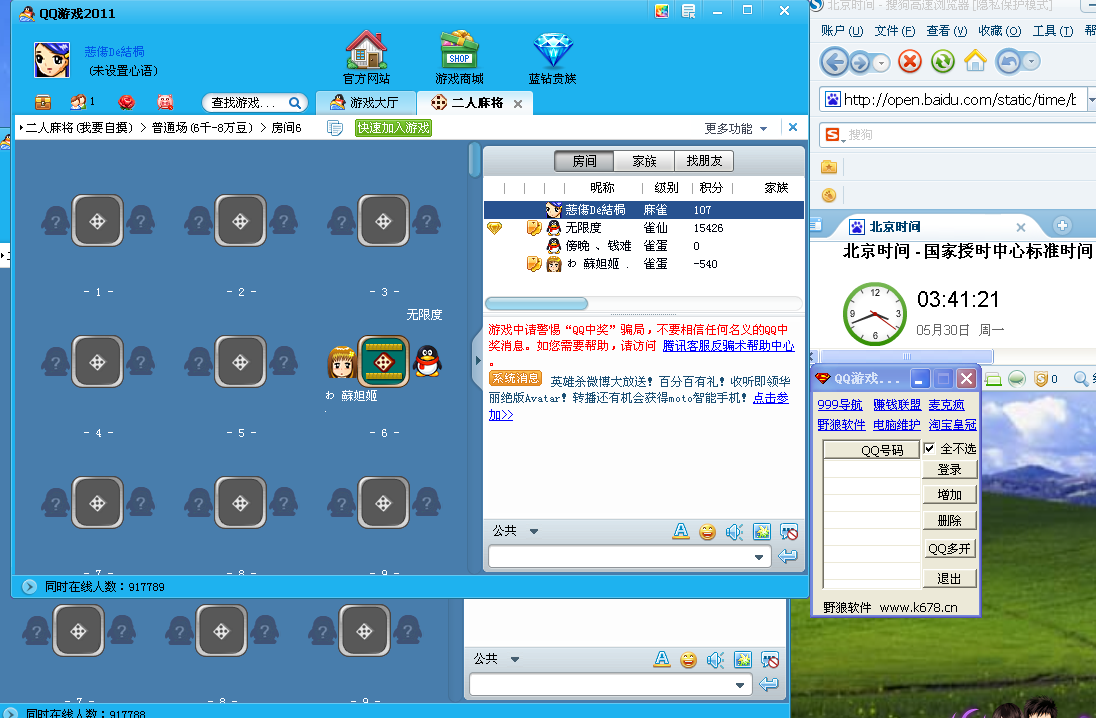Open the browser 工具(T) menu

[1053, 31]
